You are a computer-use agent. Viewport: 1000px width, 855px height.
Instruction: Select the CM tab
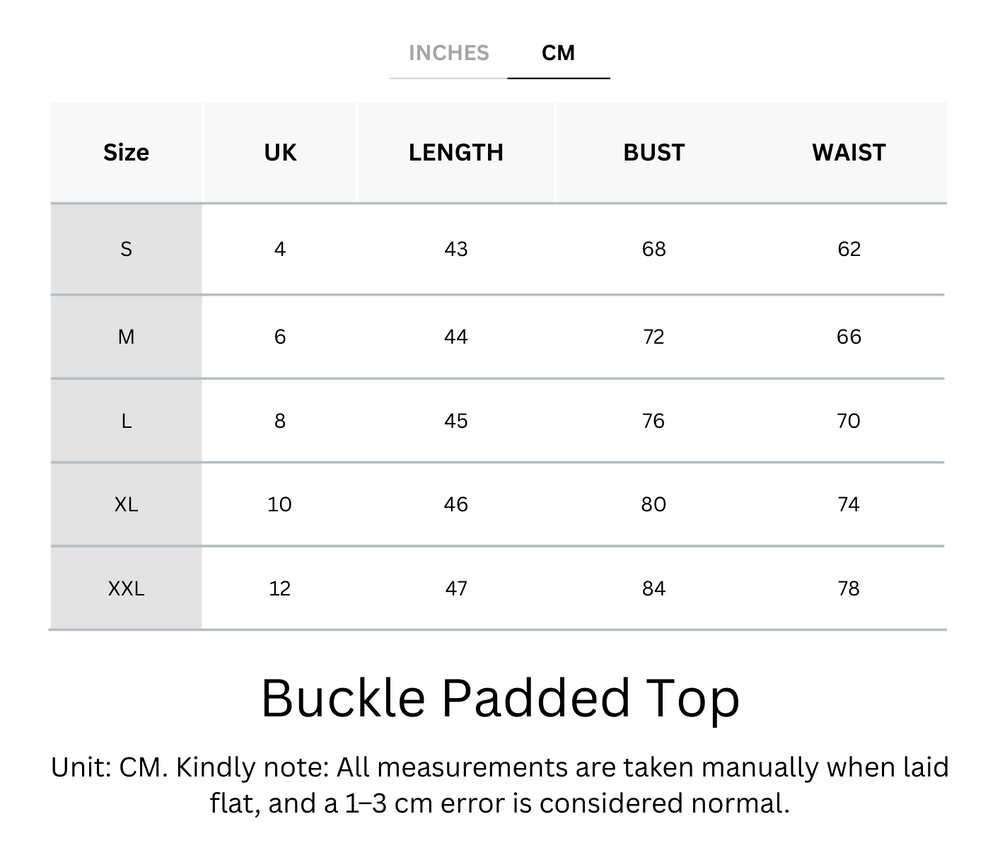[x=559, y=53]
